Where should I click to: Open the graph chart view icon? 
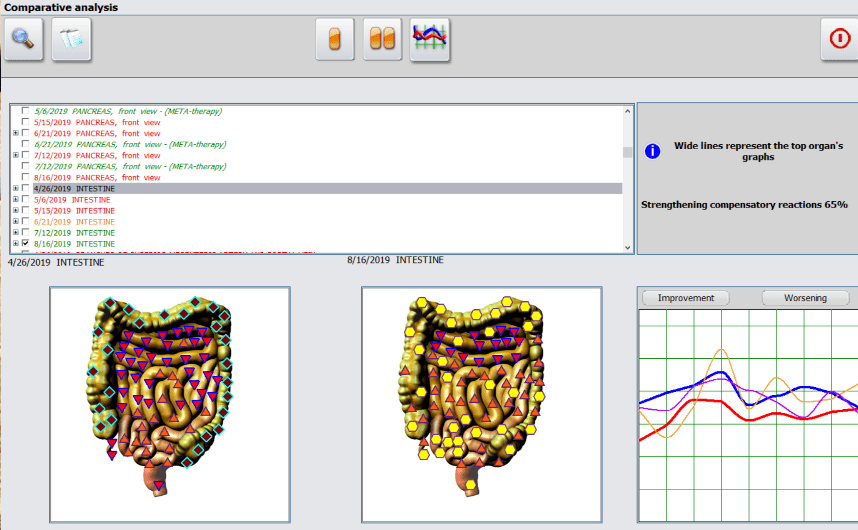[x=430, y=40]
